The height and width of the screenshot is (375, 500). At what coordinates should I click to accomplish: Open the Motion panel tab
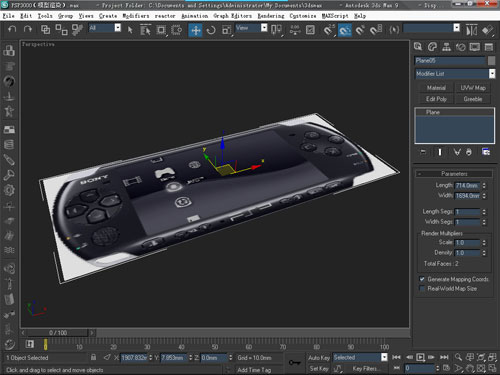461,47
